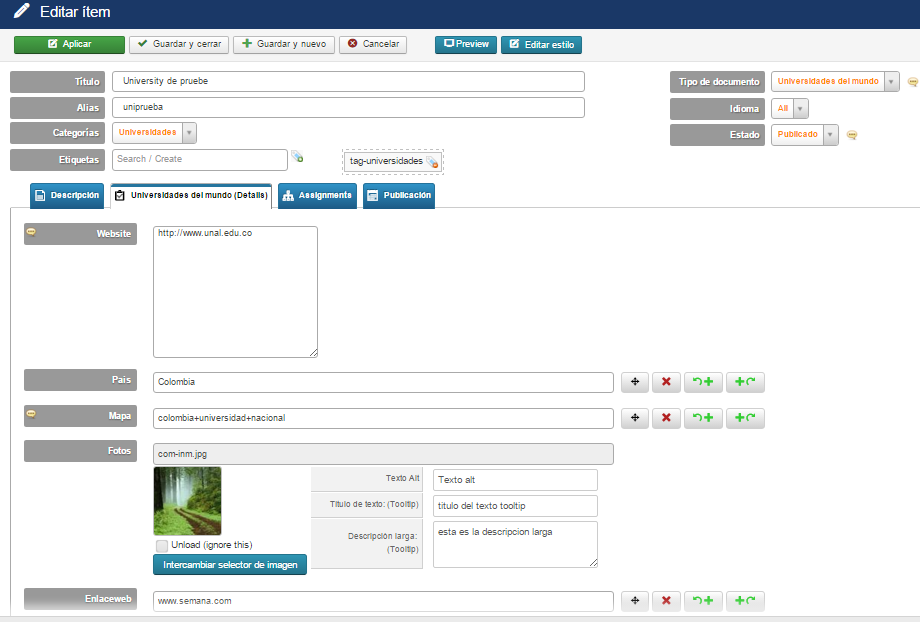Viewport: 920px width, 622px height.
Task: Go to the Publicación tab
Action: pos(398,195)
